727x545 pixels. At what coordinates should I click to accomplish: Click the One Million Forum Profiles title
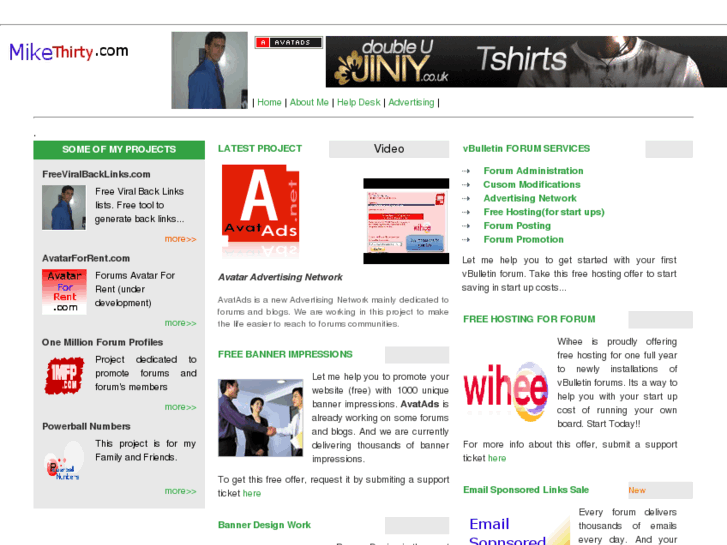click(x=102, y=342)
